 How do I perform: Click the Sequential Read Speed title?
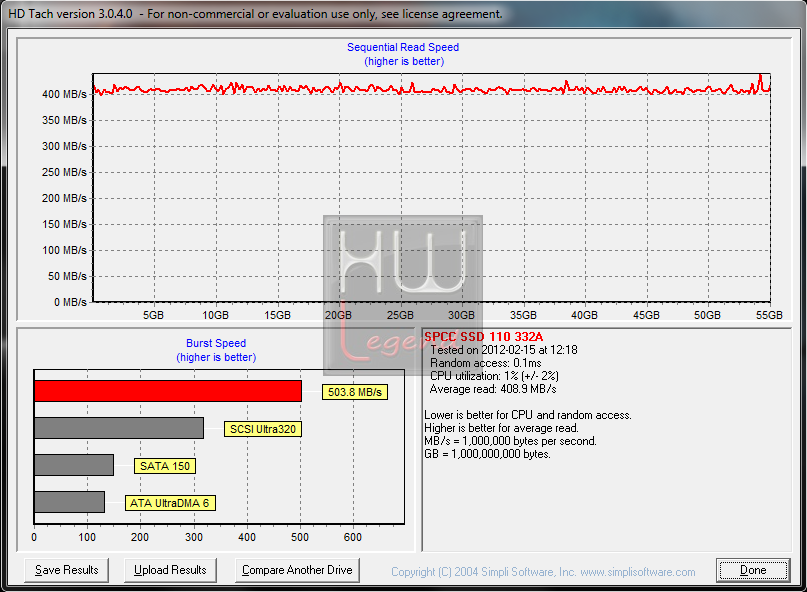pos(403,47)
